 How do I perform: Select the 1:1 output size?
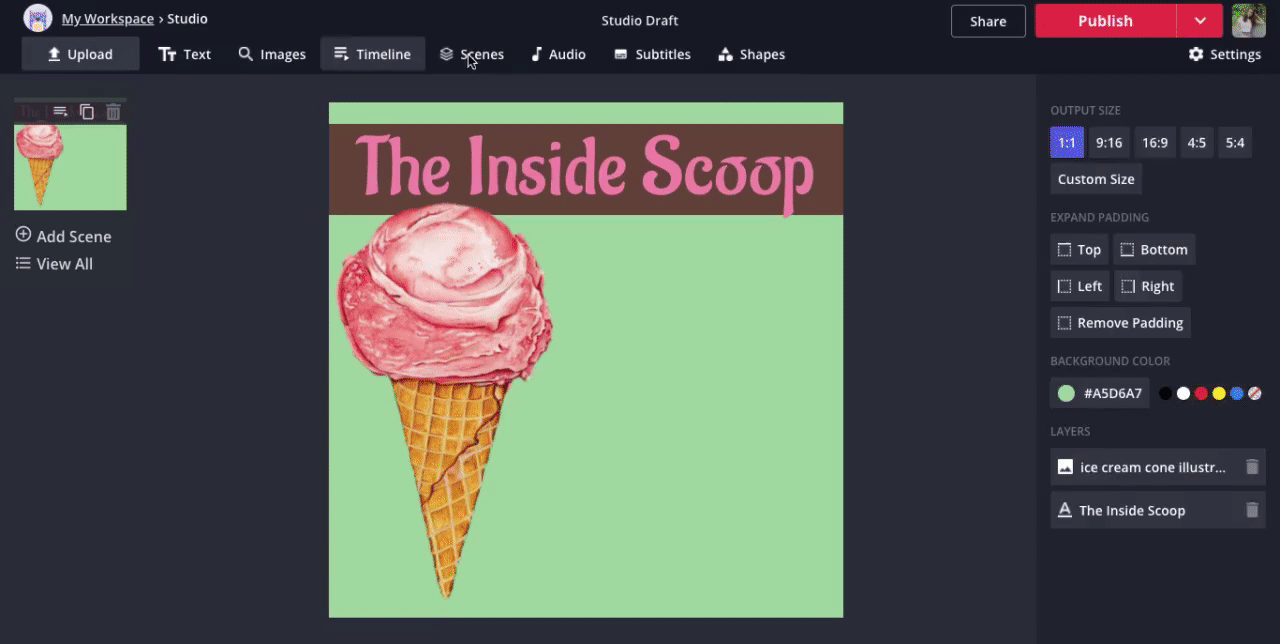coord(1067,142)
